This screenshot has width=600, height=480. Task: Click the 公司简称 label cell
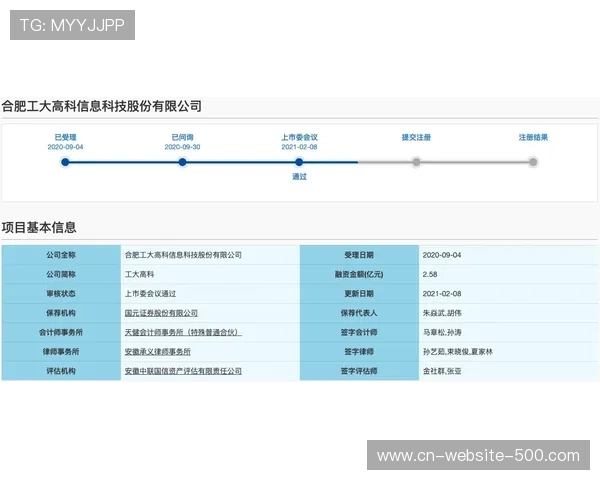tap(61, 274)
